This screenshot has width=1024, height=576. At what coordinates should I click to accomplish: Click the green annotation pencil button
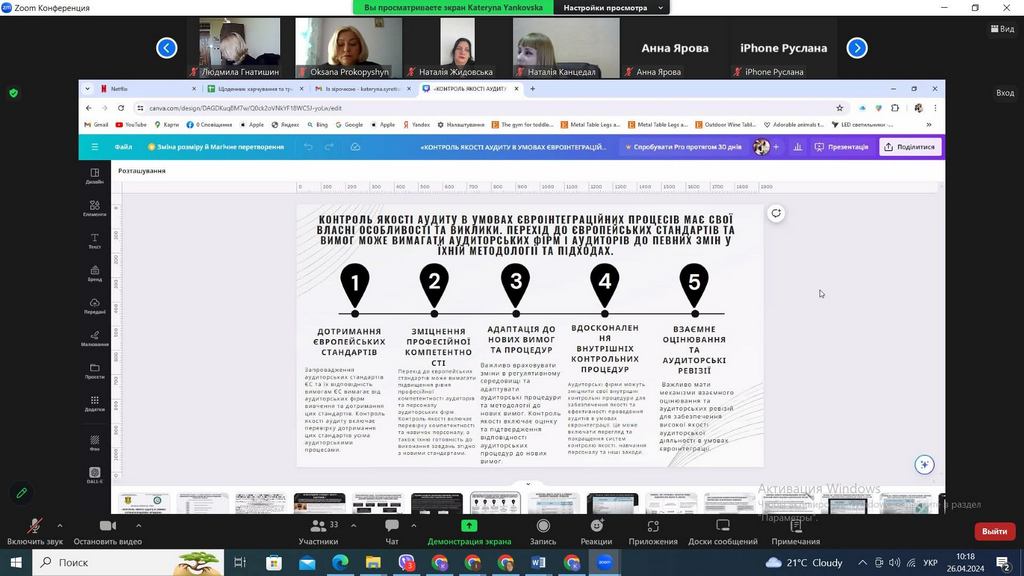(21, 494)
